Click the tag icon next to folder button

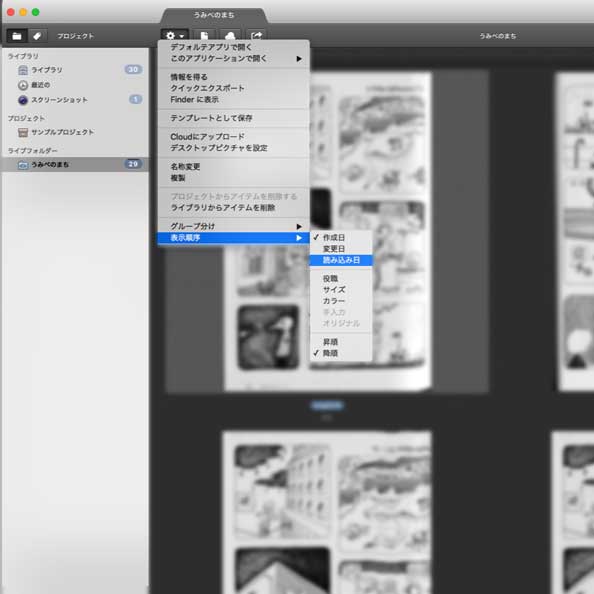(x=37, y=36)
